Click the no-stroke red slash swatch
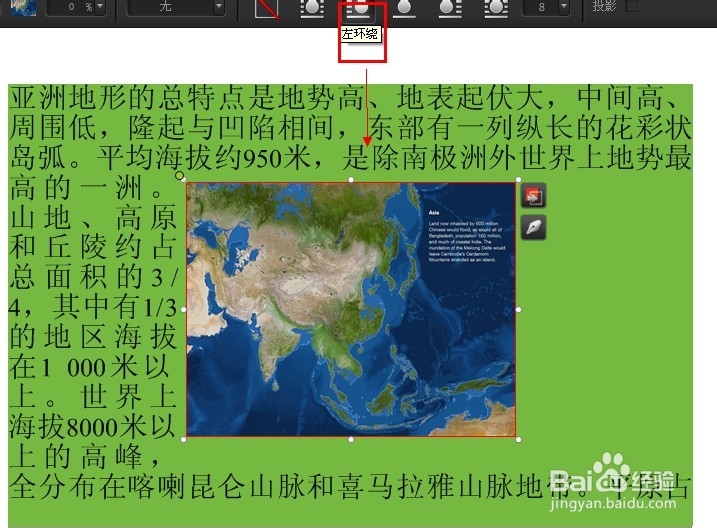Image resolution: width=717 pixels, height=528 pixels. tap(267, 8)
